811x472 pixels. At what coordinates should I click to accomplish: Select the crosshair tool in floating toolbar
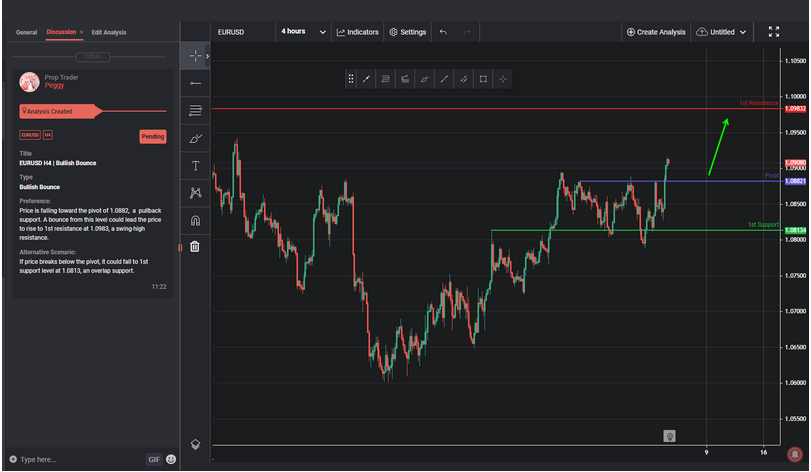click(503, 79)
